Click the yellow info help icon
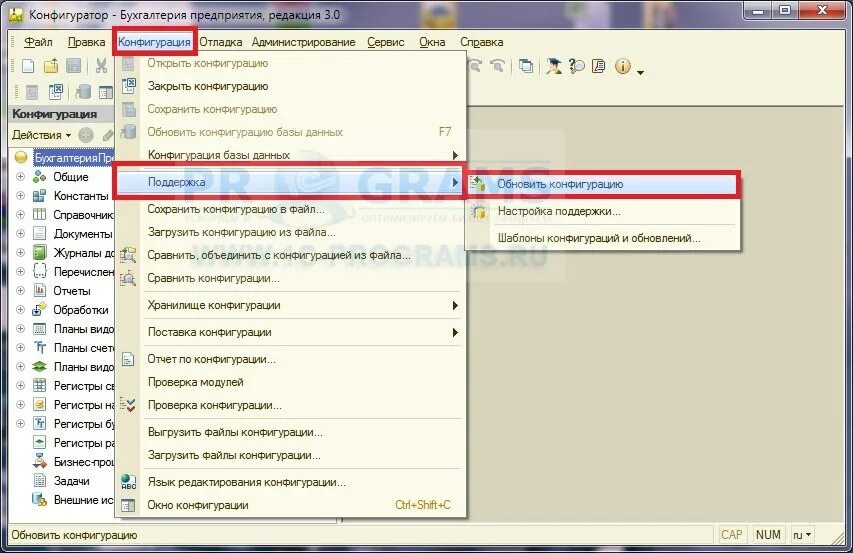Image resolution: width=853 pixels, height=553 pixels. point(623,66)
